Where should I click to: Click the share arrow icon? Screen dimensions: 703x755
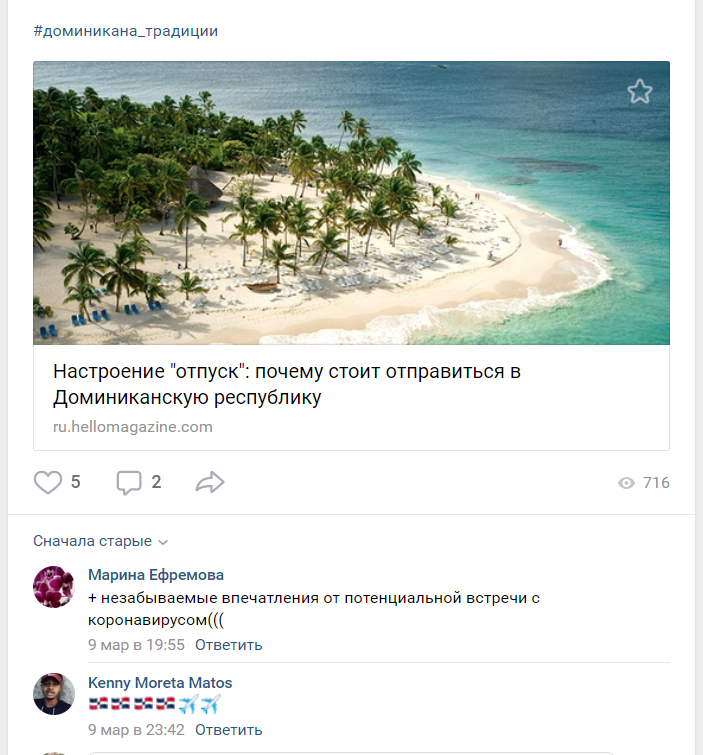point(210,483)
